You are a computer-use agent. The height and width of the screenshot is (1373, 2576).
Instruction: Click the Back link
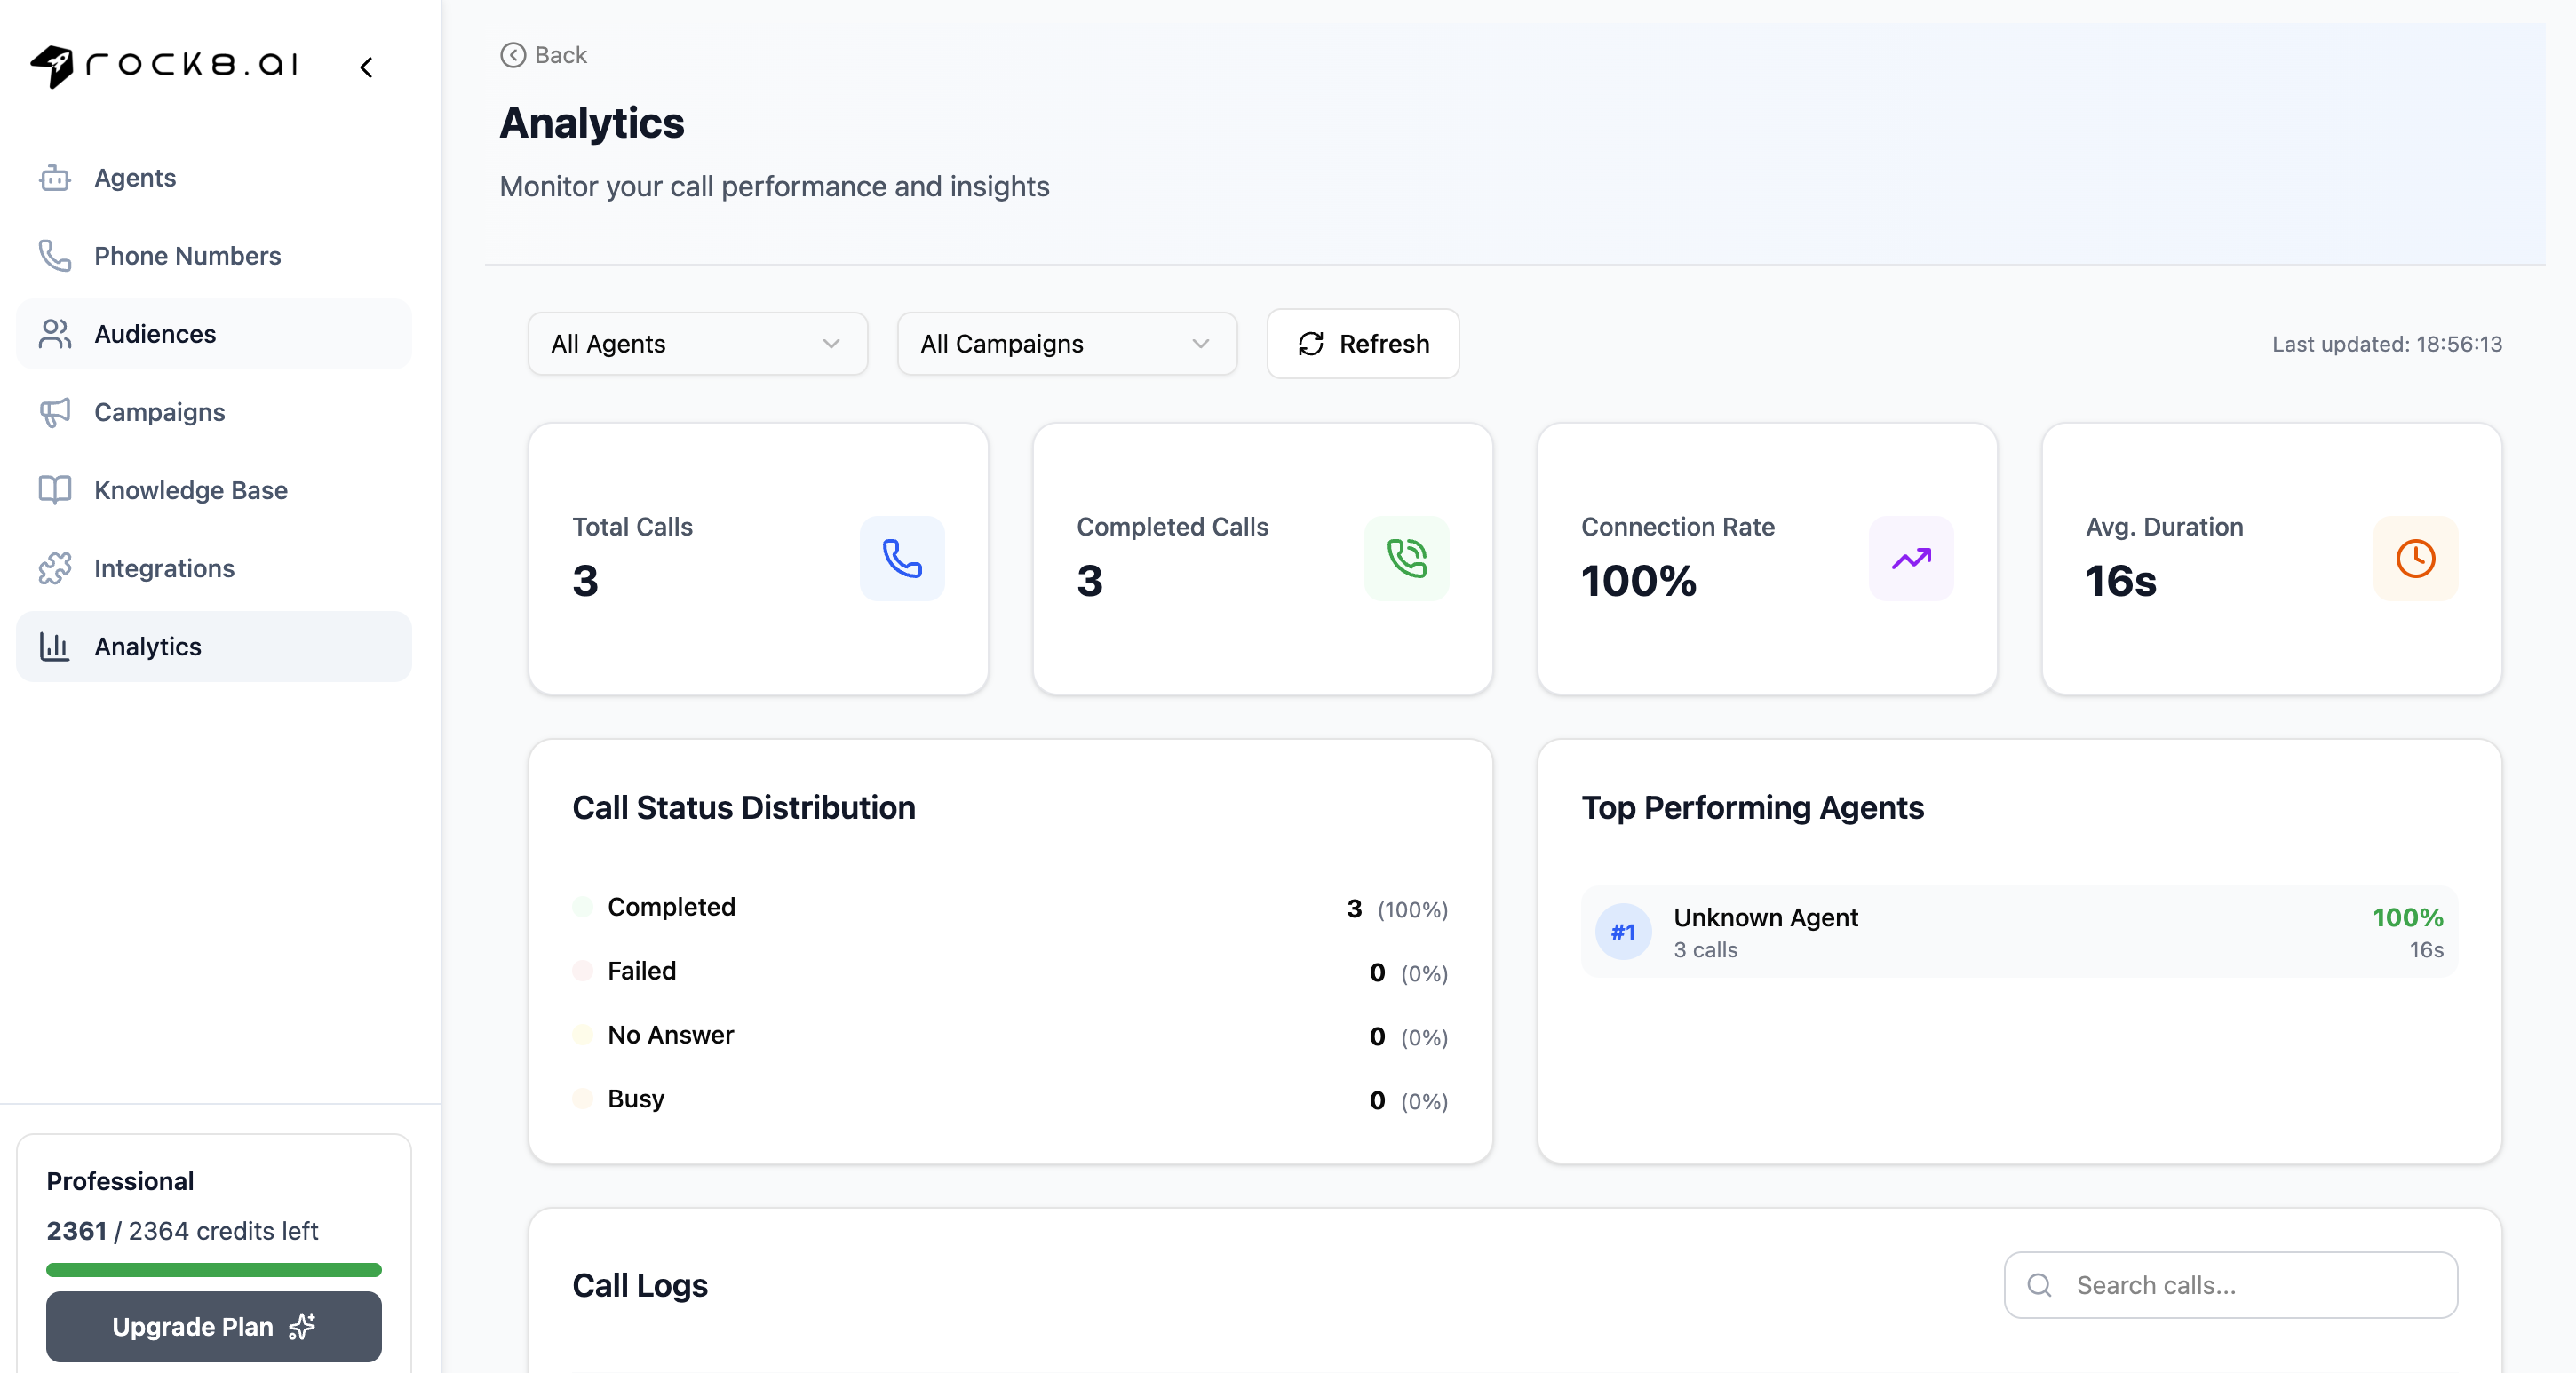(544, 55)
